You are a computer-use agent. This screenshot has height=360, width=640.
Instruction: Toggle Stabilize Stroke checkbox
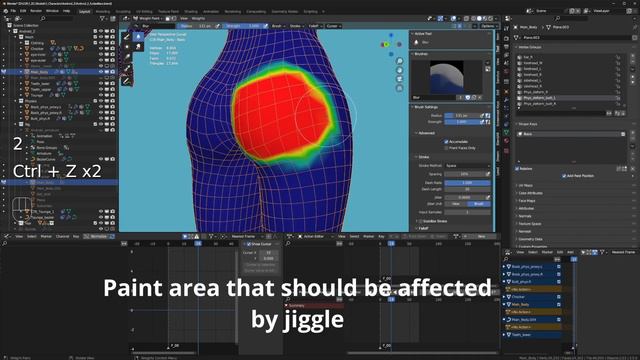point(420,221)
